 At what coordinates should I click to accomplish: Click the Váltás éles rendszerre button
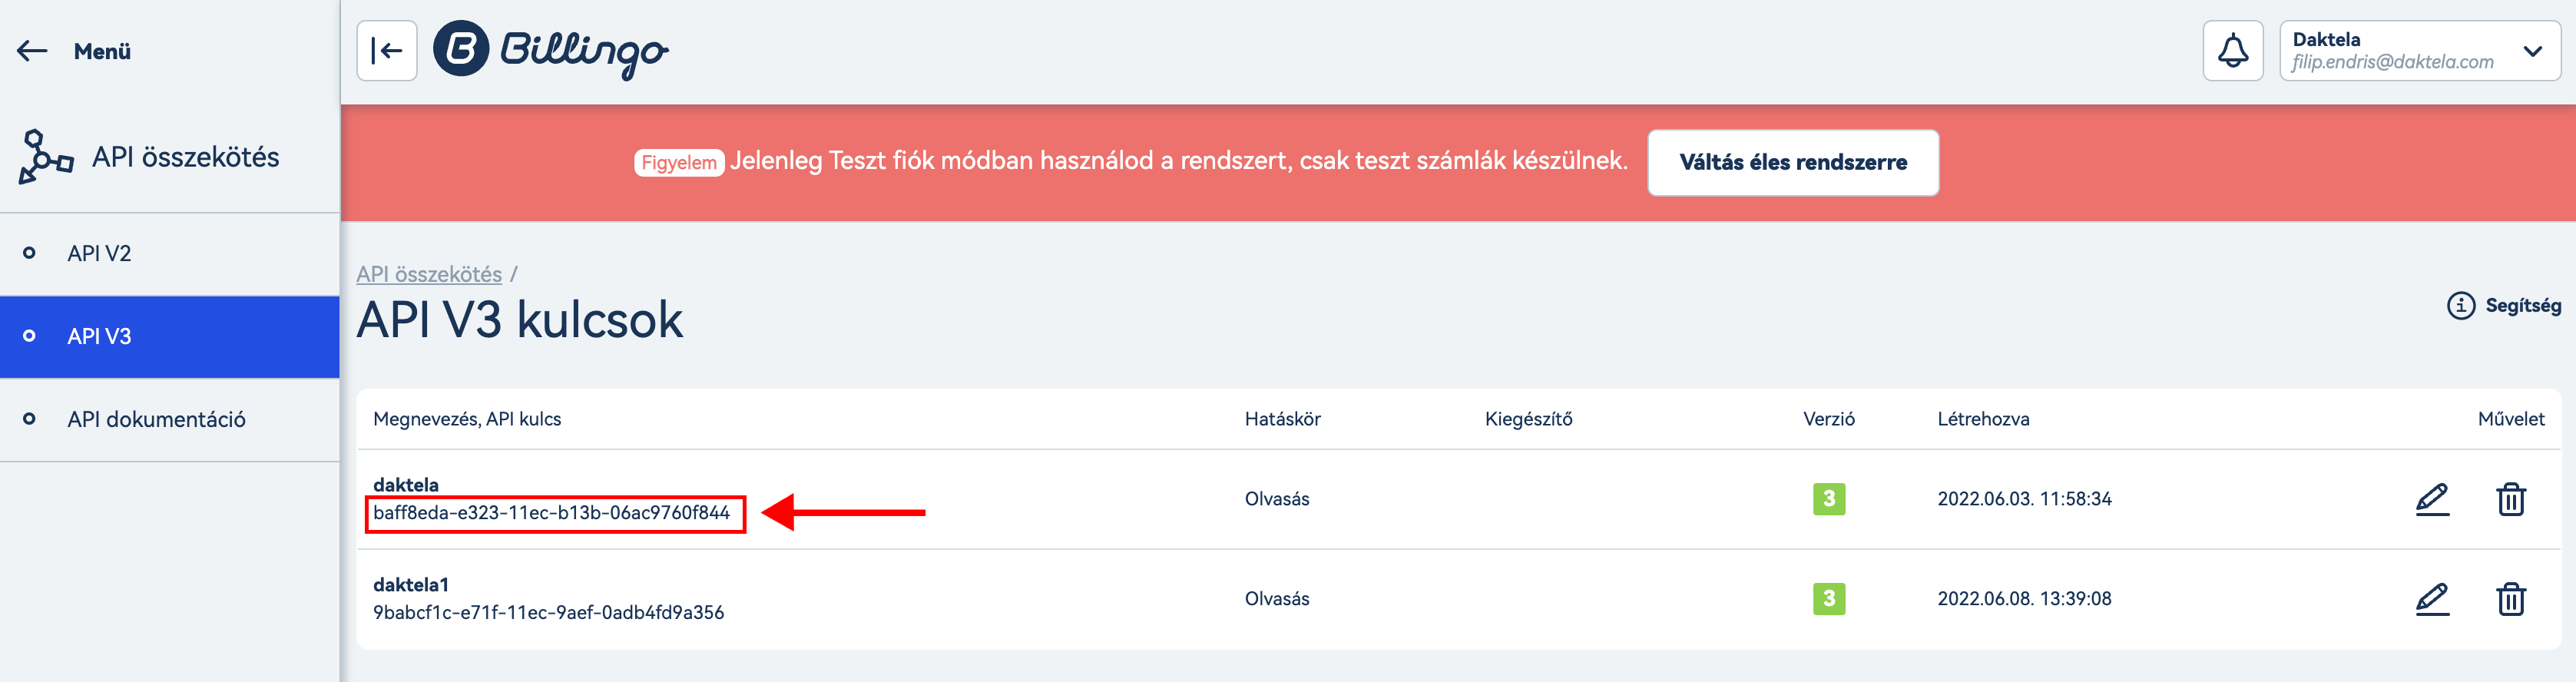(1792, 163)
